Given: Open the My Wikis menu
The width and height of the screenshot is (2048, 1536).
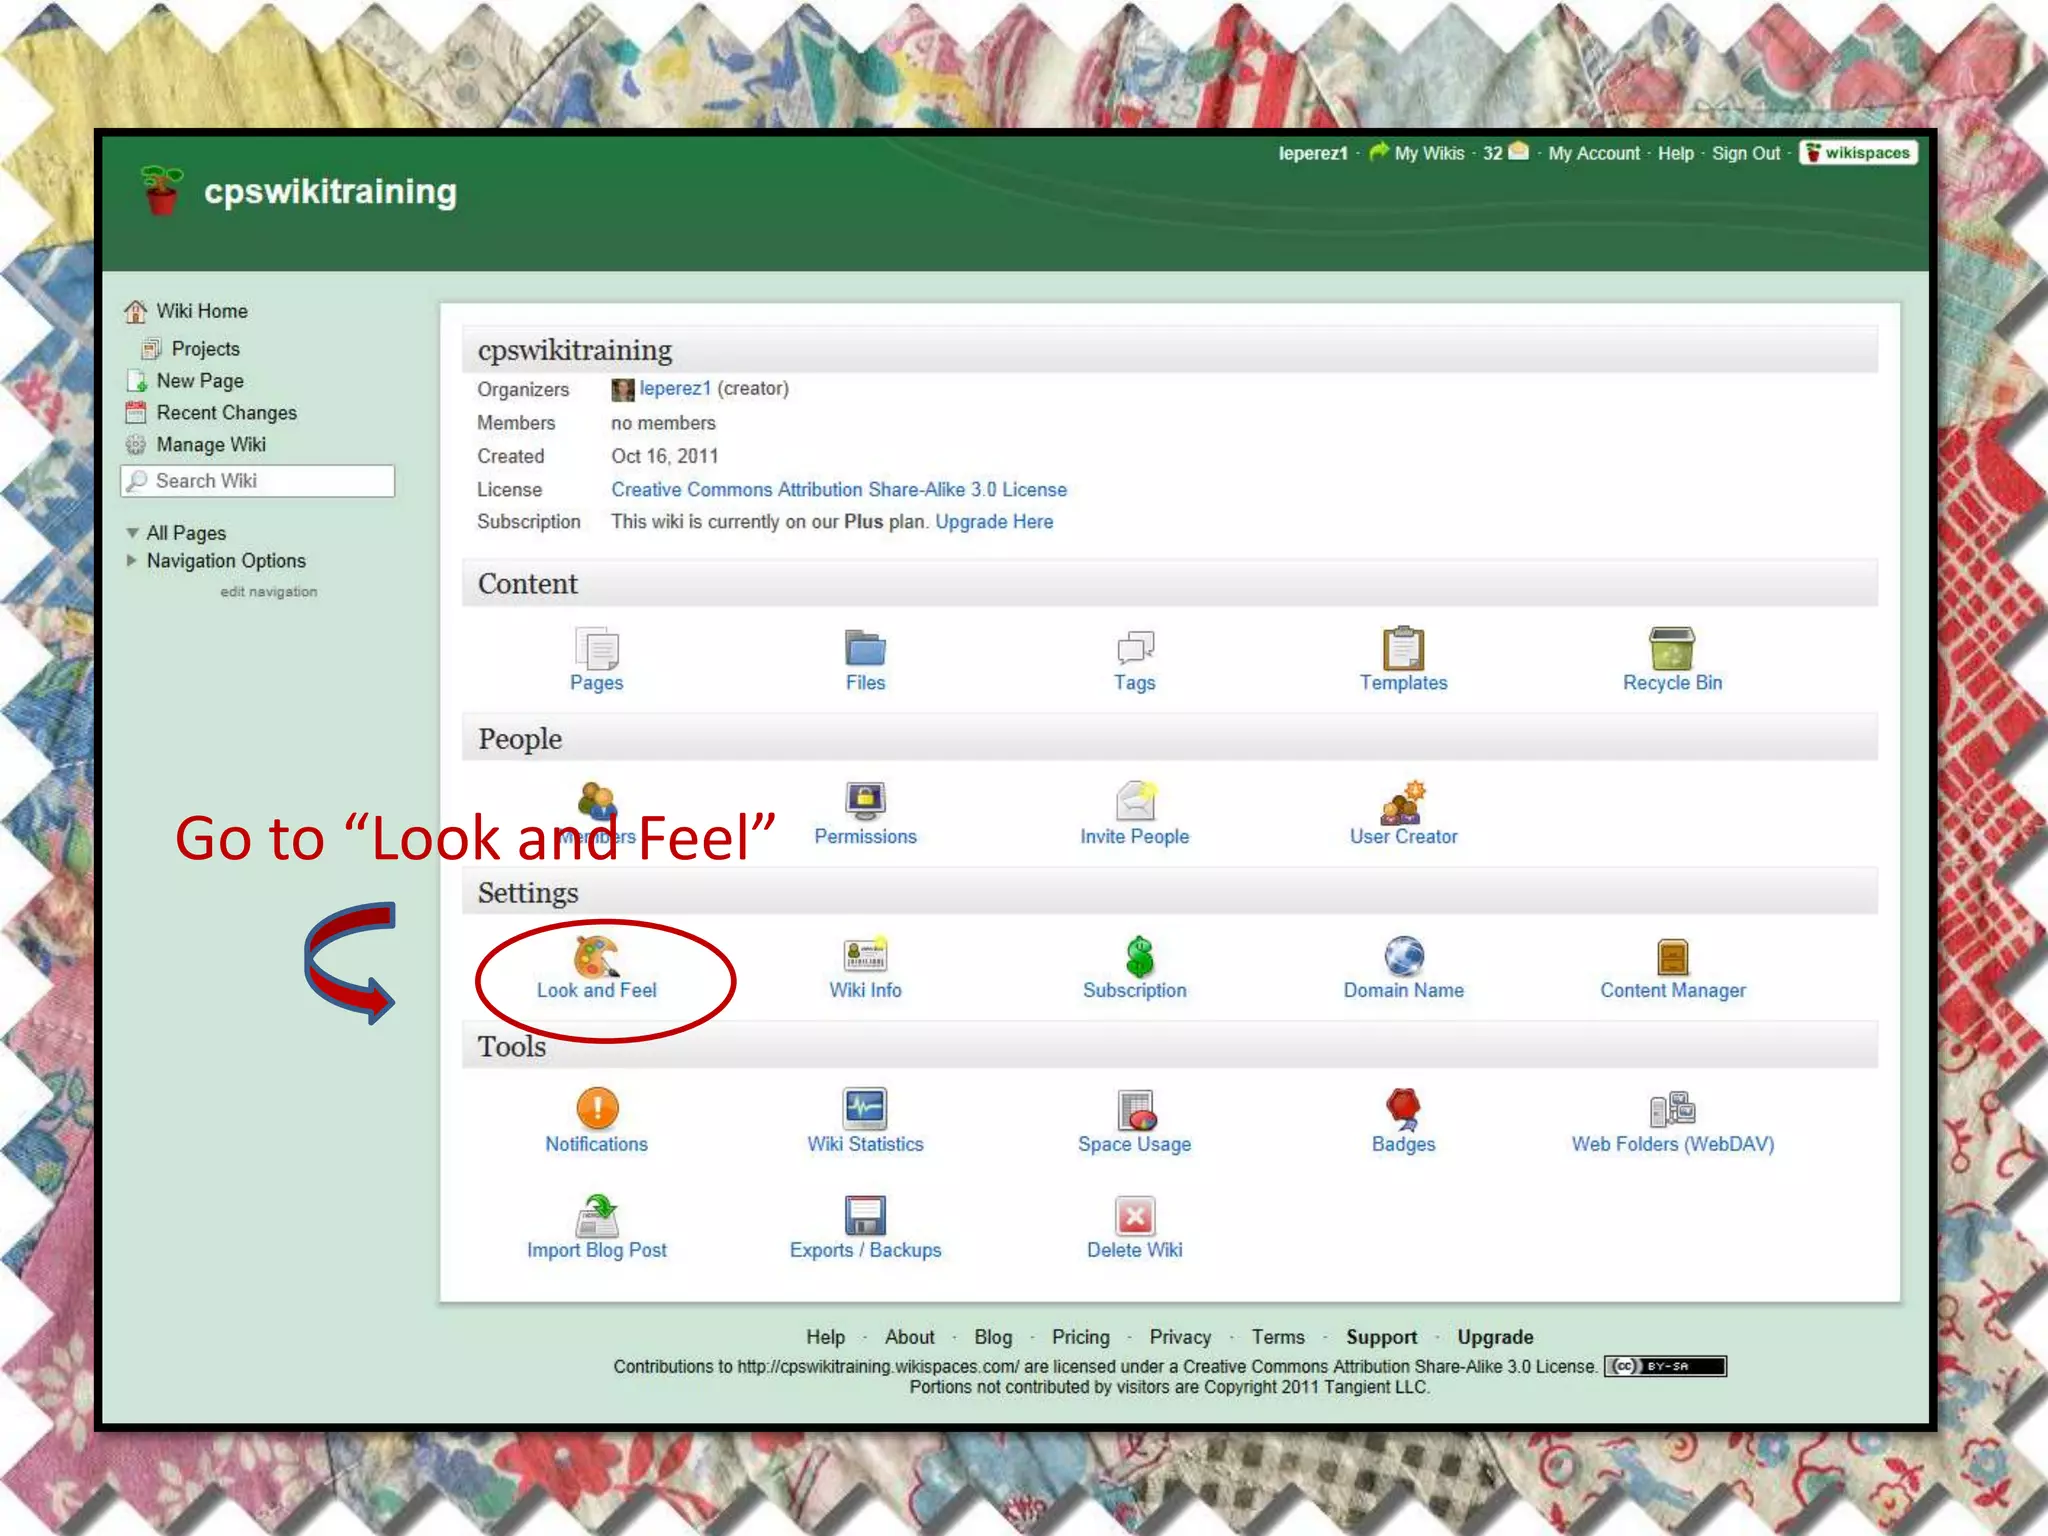Looking at the screenshot, I should pos(1428,153).
